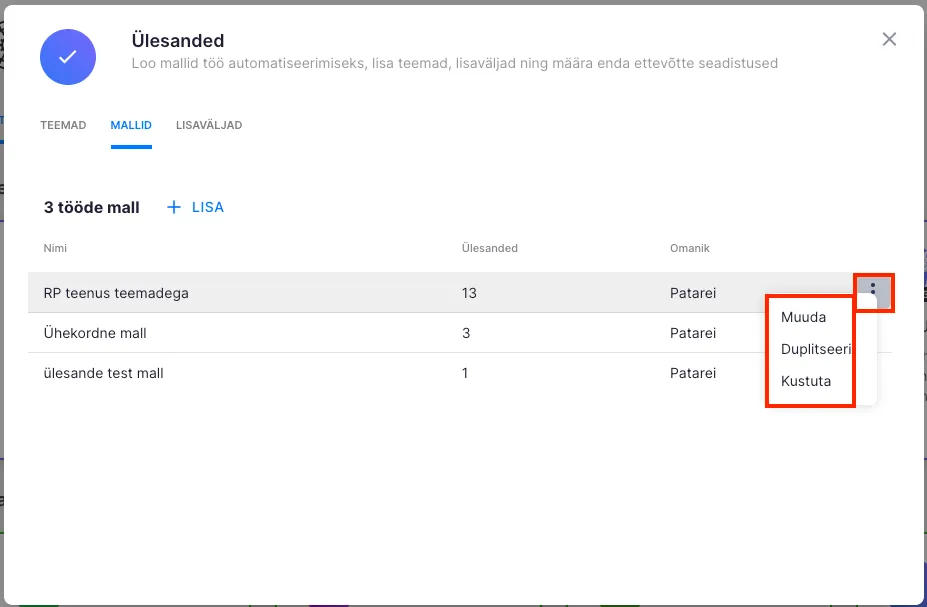Image resolution: width=927 pixels, height=607 pixels.
Task: Open the RP teenus teemadega template
Action: pos(116,293)
